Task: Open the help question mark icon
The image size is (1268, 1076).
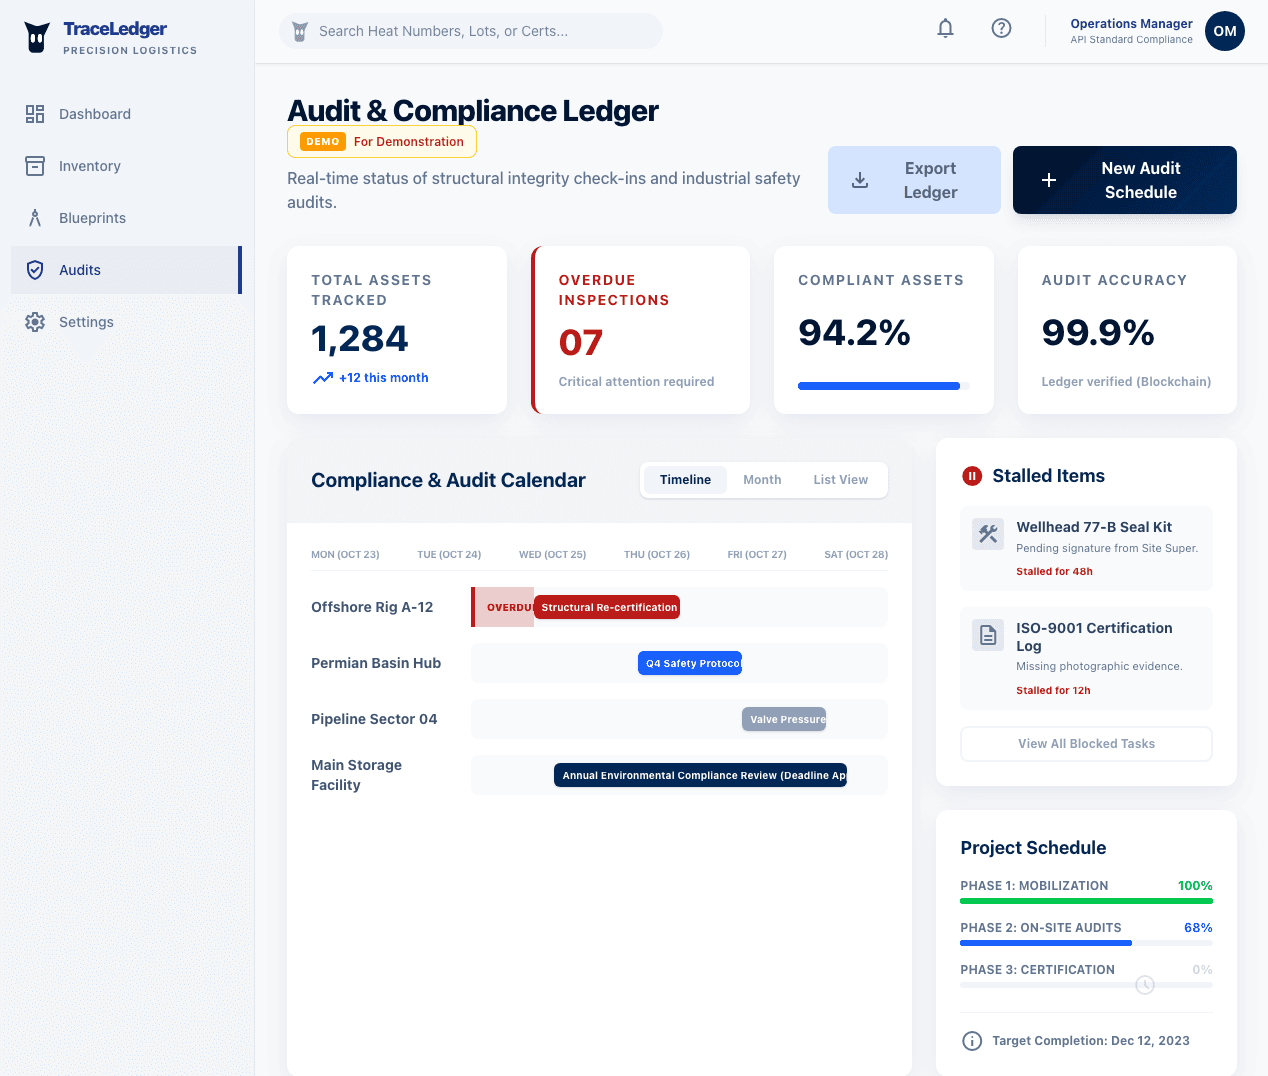Action: coord(1001,28)
